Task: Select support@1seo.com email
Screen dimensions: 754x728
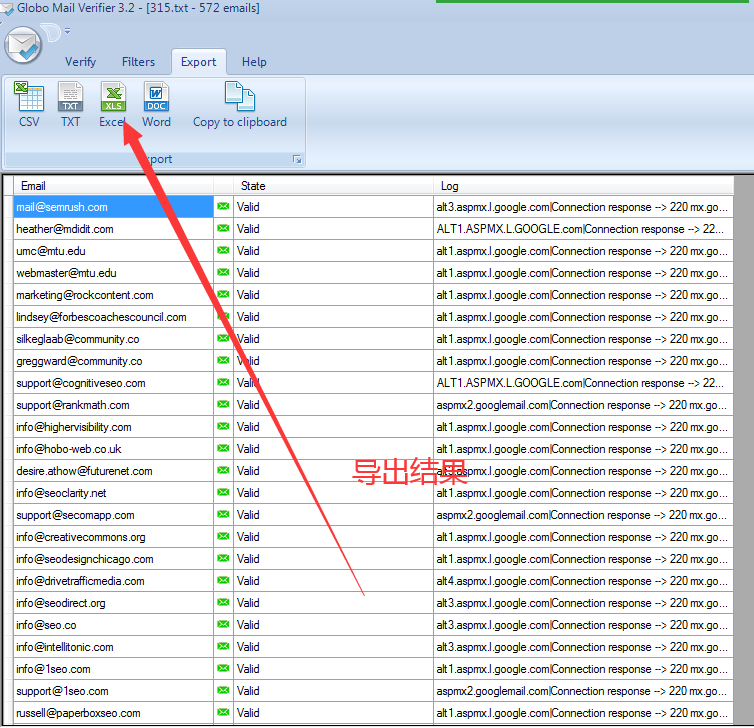Action: pos(113,691)
